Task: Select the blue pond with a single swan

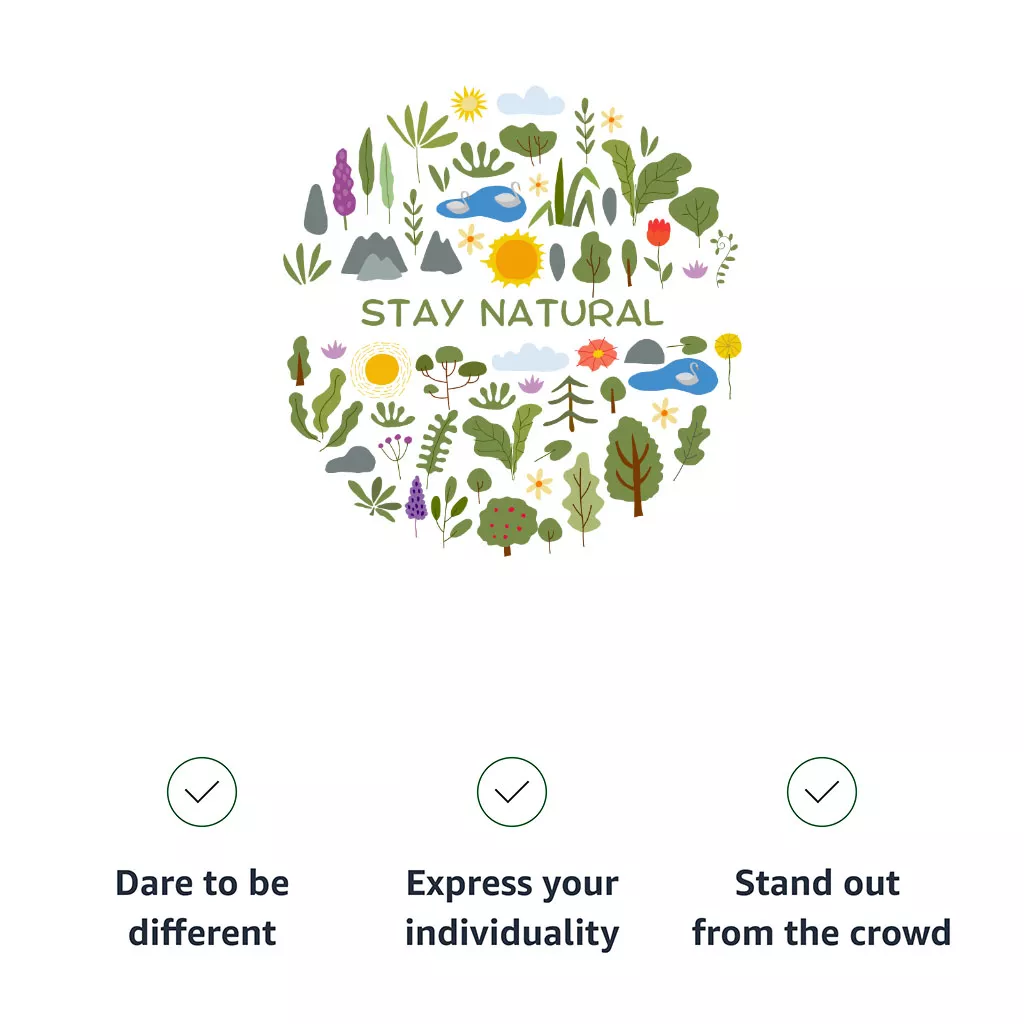Action: click(674, 377)
